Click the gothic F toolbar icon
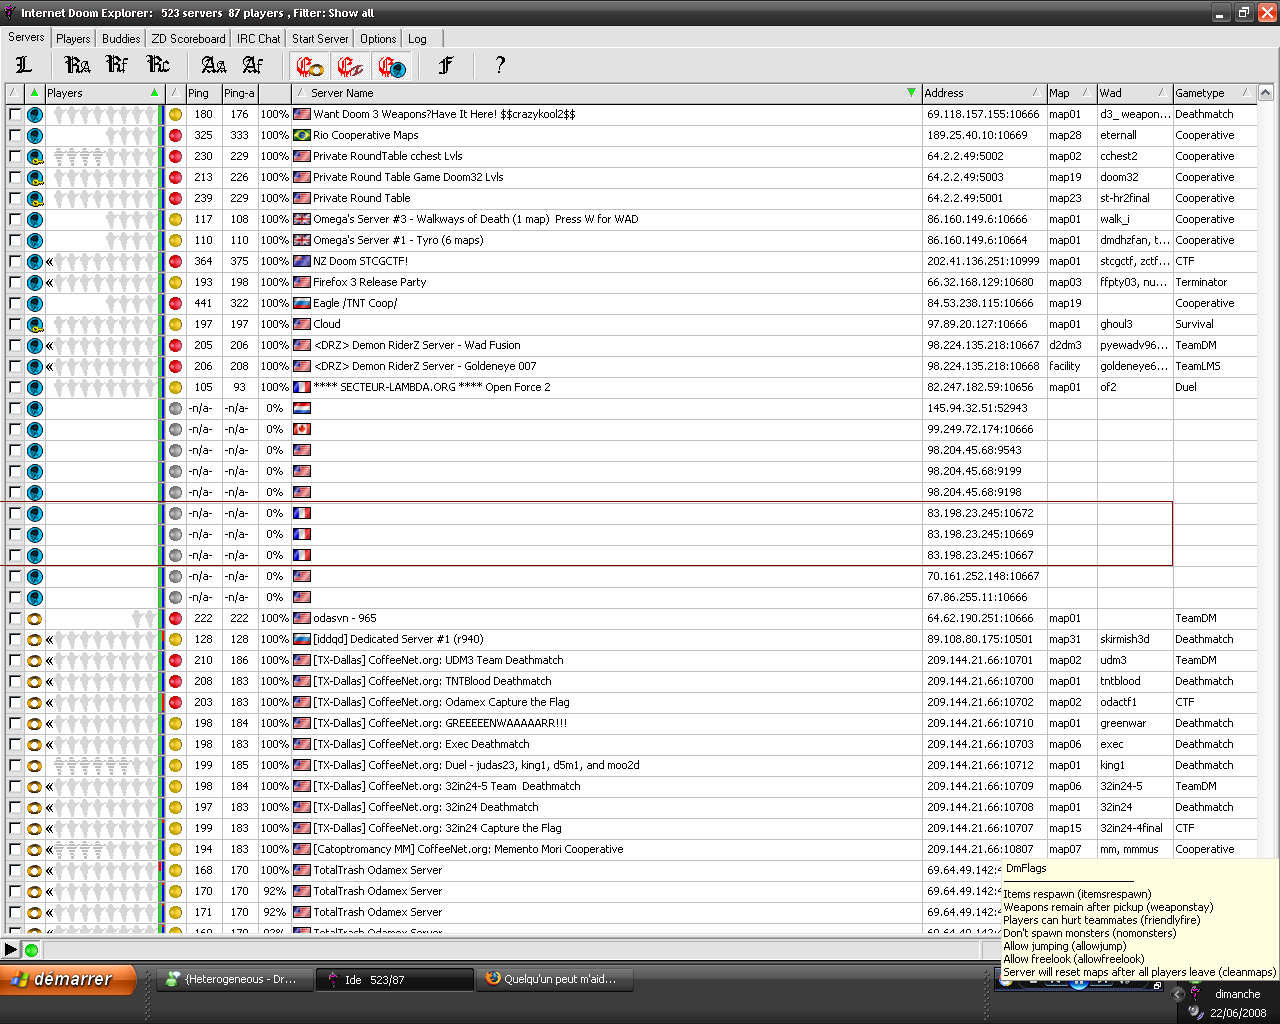The width and height of the screenshot is (1280, 1024). pyautogui.click(x=446, y=65)
